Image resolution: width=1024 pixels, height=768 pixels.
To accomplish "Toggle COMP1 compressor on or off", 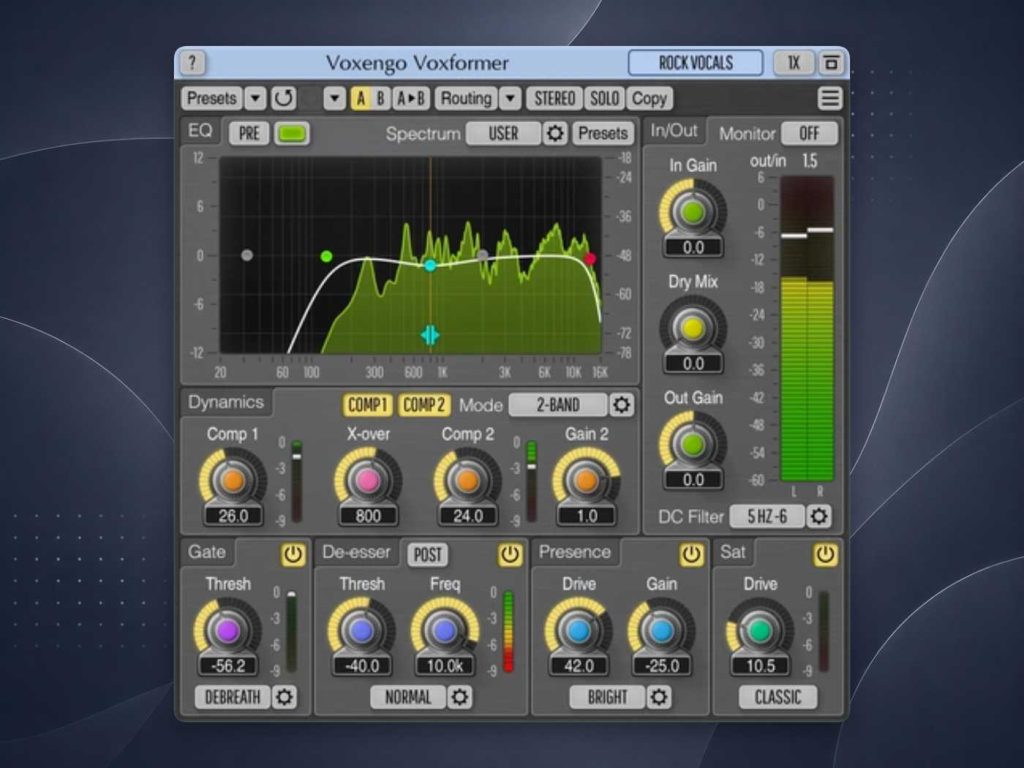I will [368, 405].
